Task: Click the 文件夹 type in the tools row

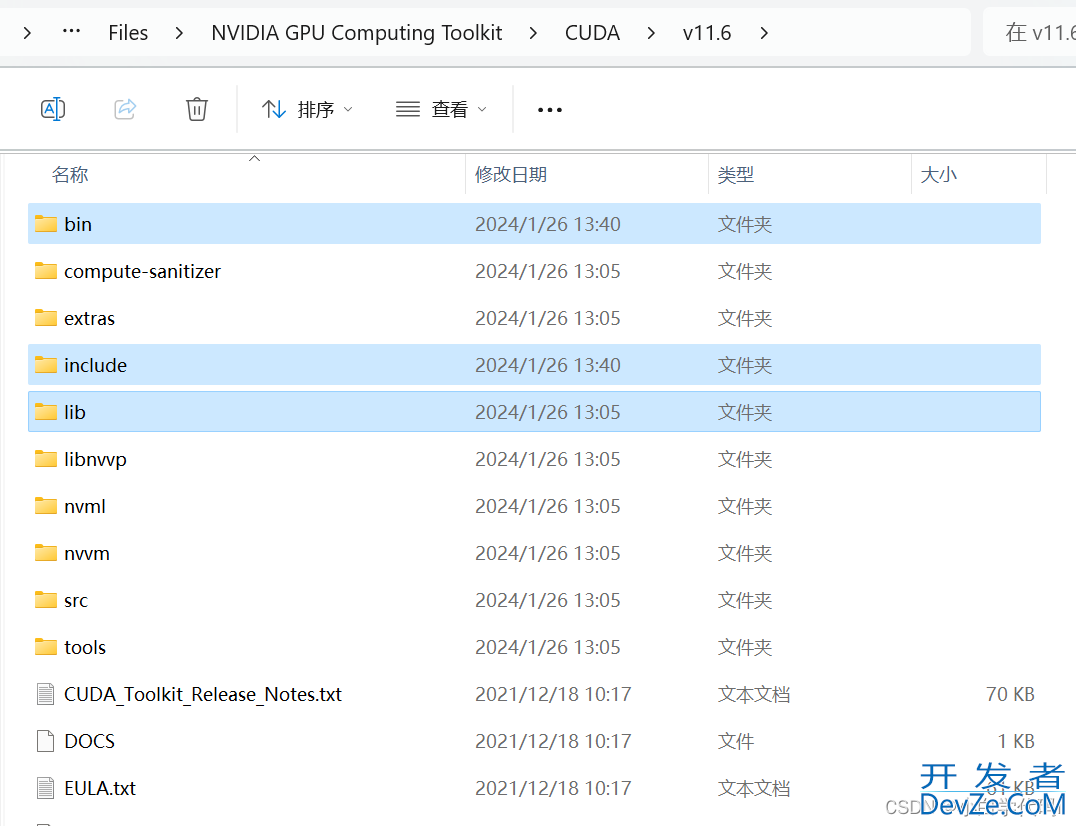Action: click(x=745, y=648)
